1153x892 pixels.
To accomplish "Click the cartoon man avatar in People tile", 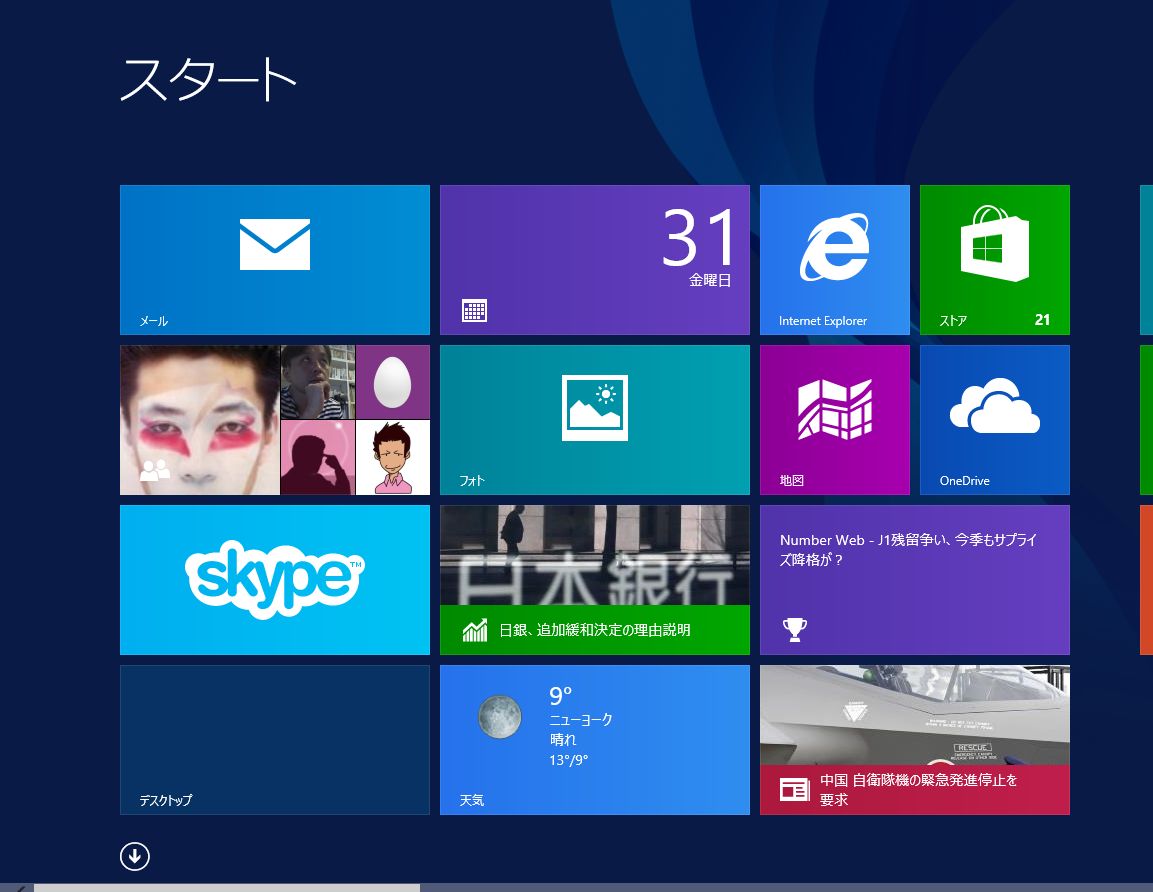I will coord(393,457).
